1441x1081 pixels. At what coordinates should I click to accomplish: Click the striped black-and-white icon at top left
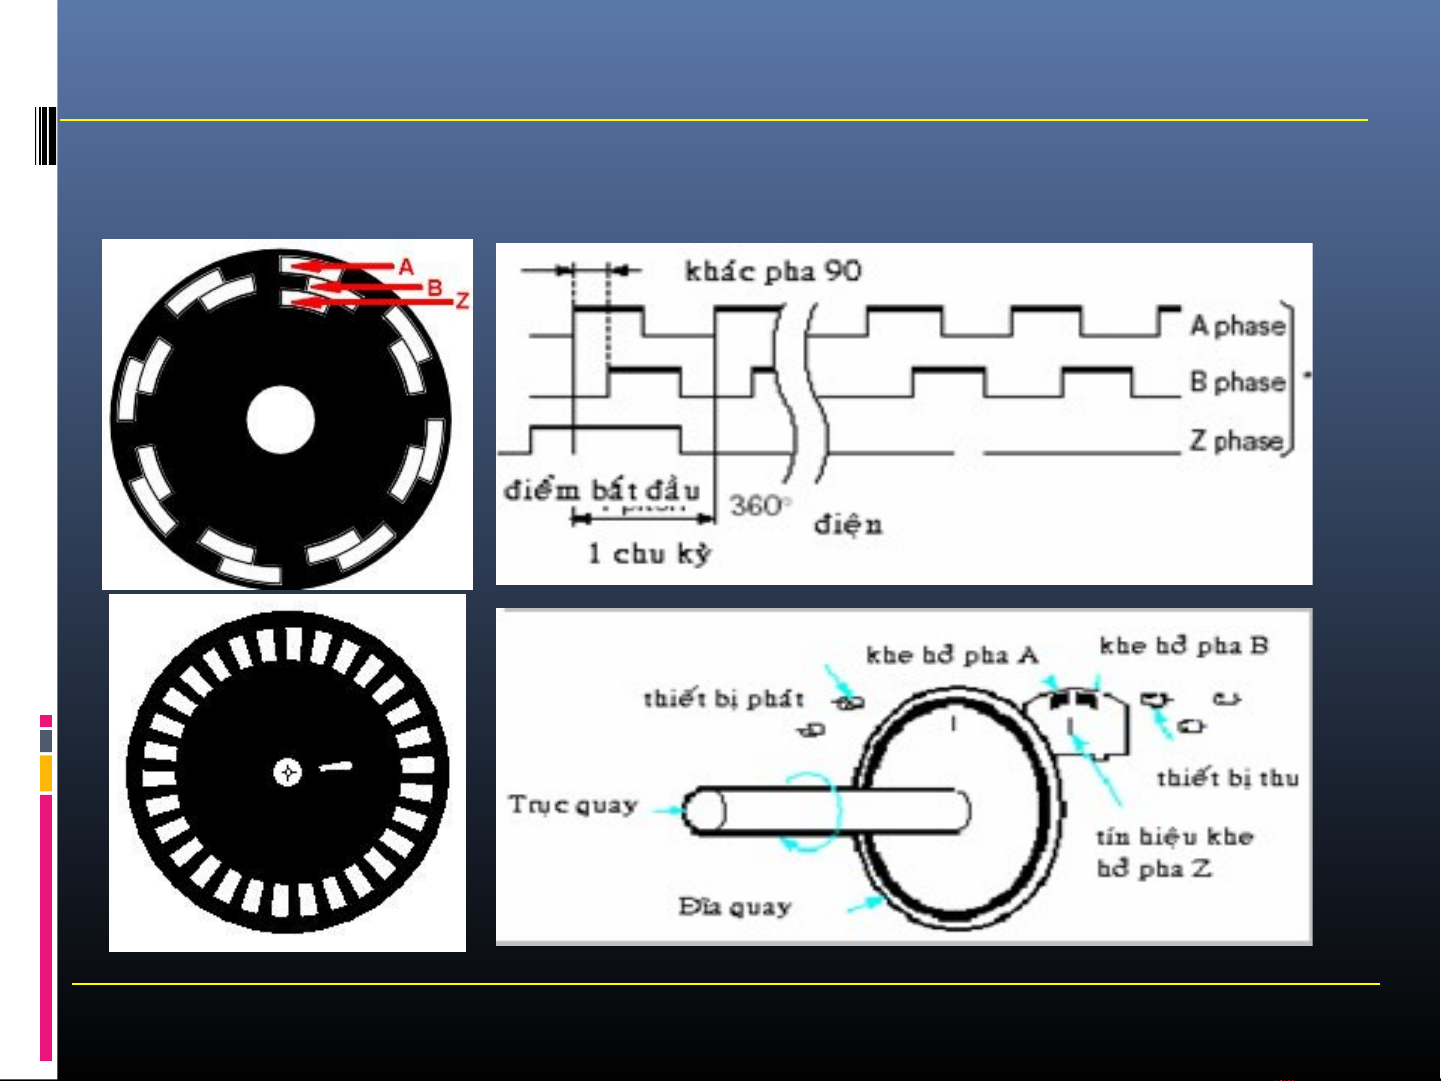[x=44, y=135]
